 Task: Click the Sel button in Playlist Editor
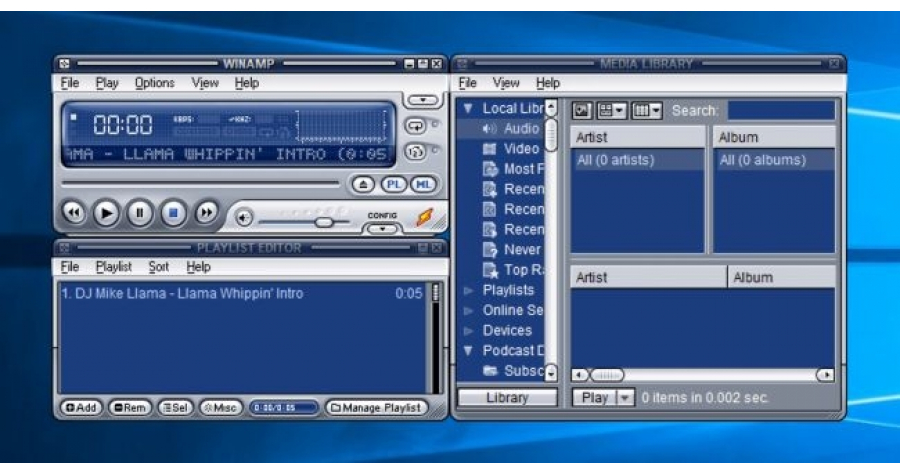tap(175, 407)
